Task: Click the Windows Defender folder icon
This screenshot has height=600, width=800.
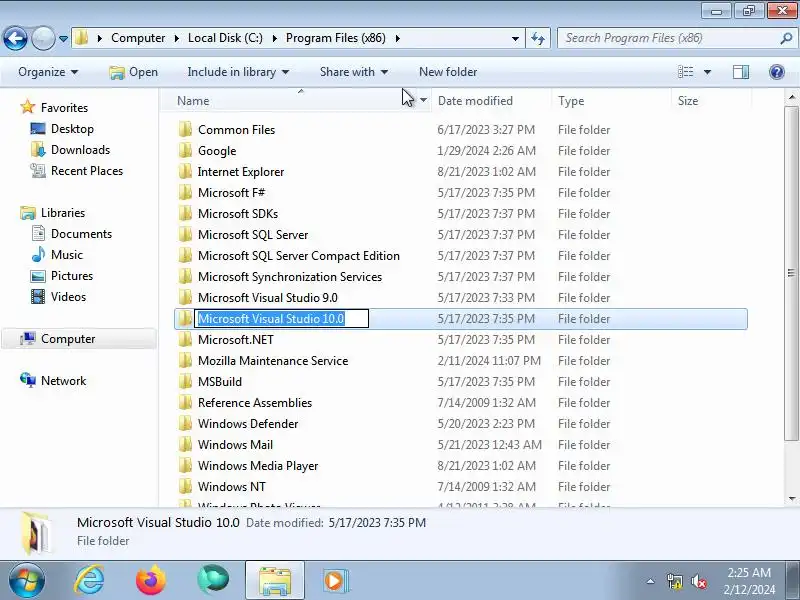Action: pyautogui.click(x=185, y=423)
